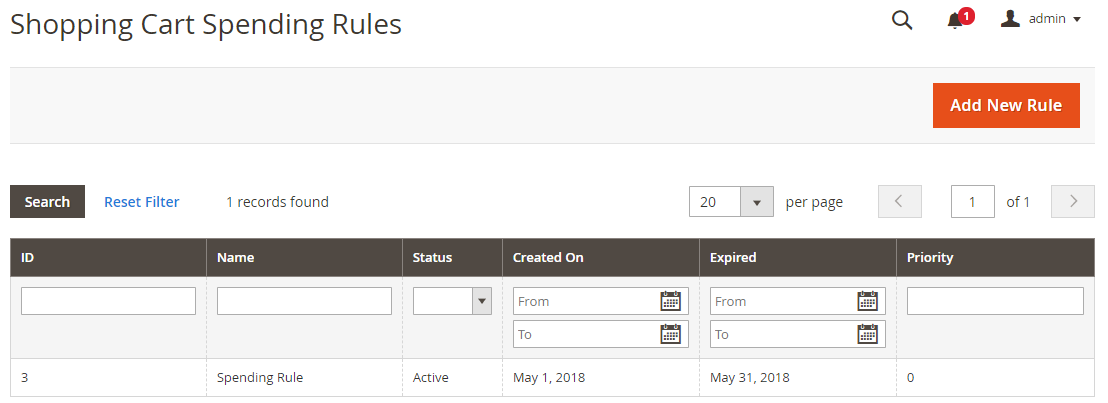1108x403 pixels.
Task: Open the notifications bell icon
Action: click(955, 20)
